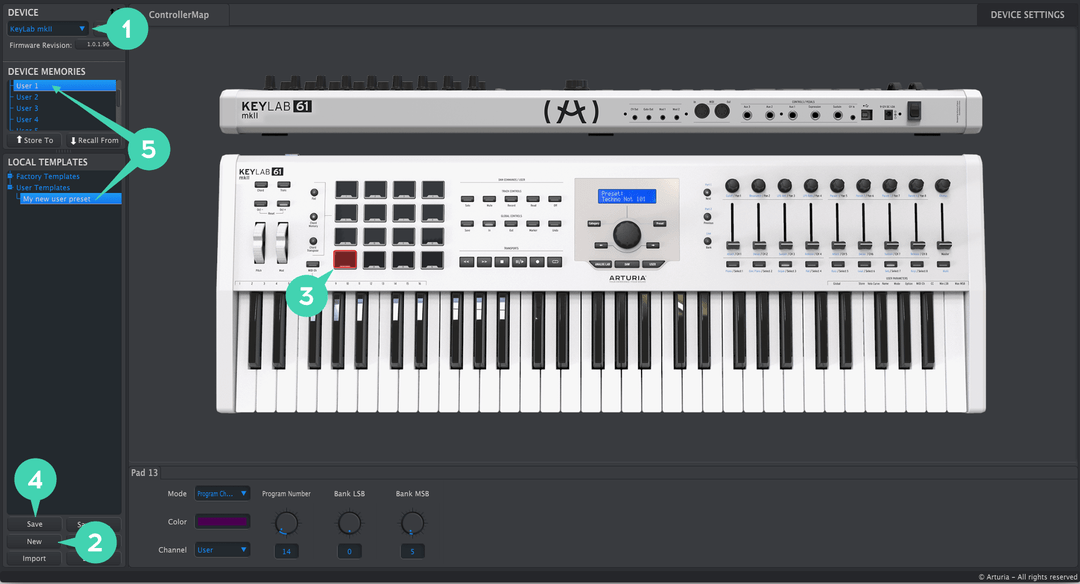The height and width of the screenshot is (584, 1080).
Task: Click the Oct+ octave up button
Action: tap(283, 203)
